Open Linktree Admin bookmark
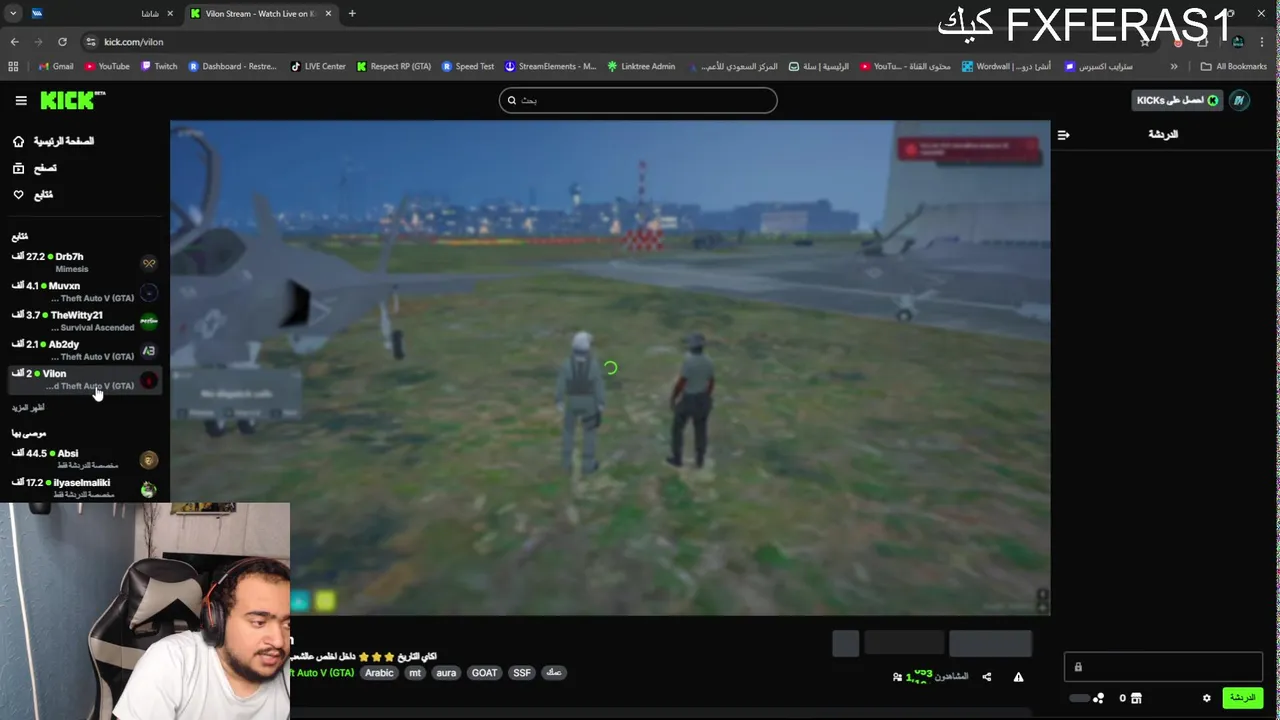This screenshot has height=720, width=1280. tap(641, 67)
